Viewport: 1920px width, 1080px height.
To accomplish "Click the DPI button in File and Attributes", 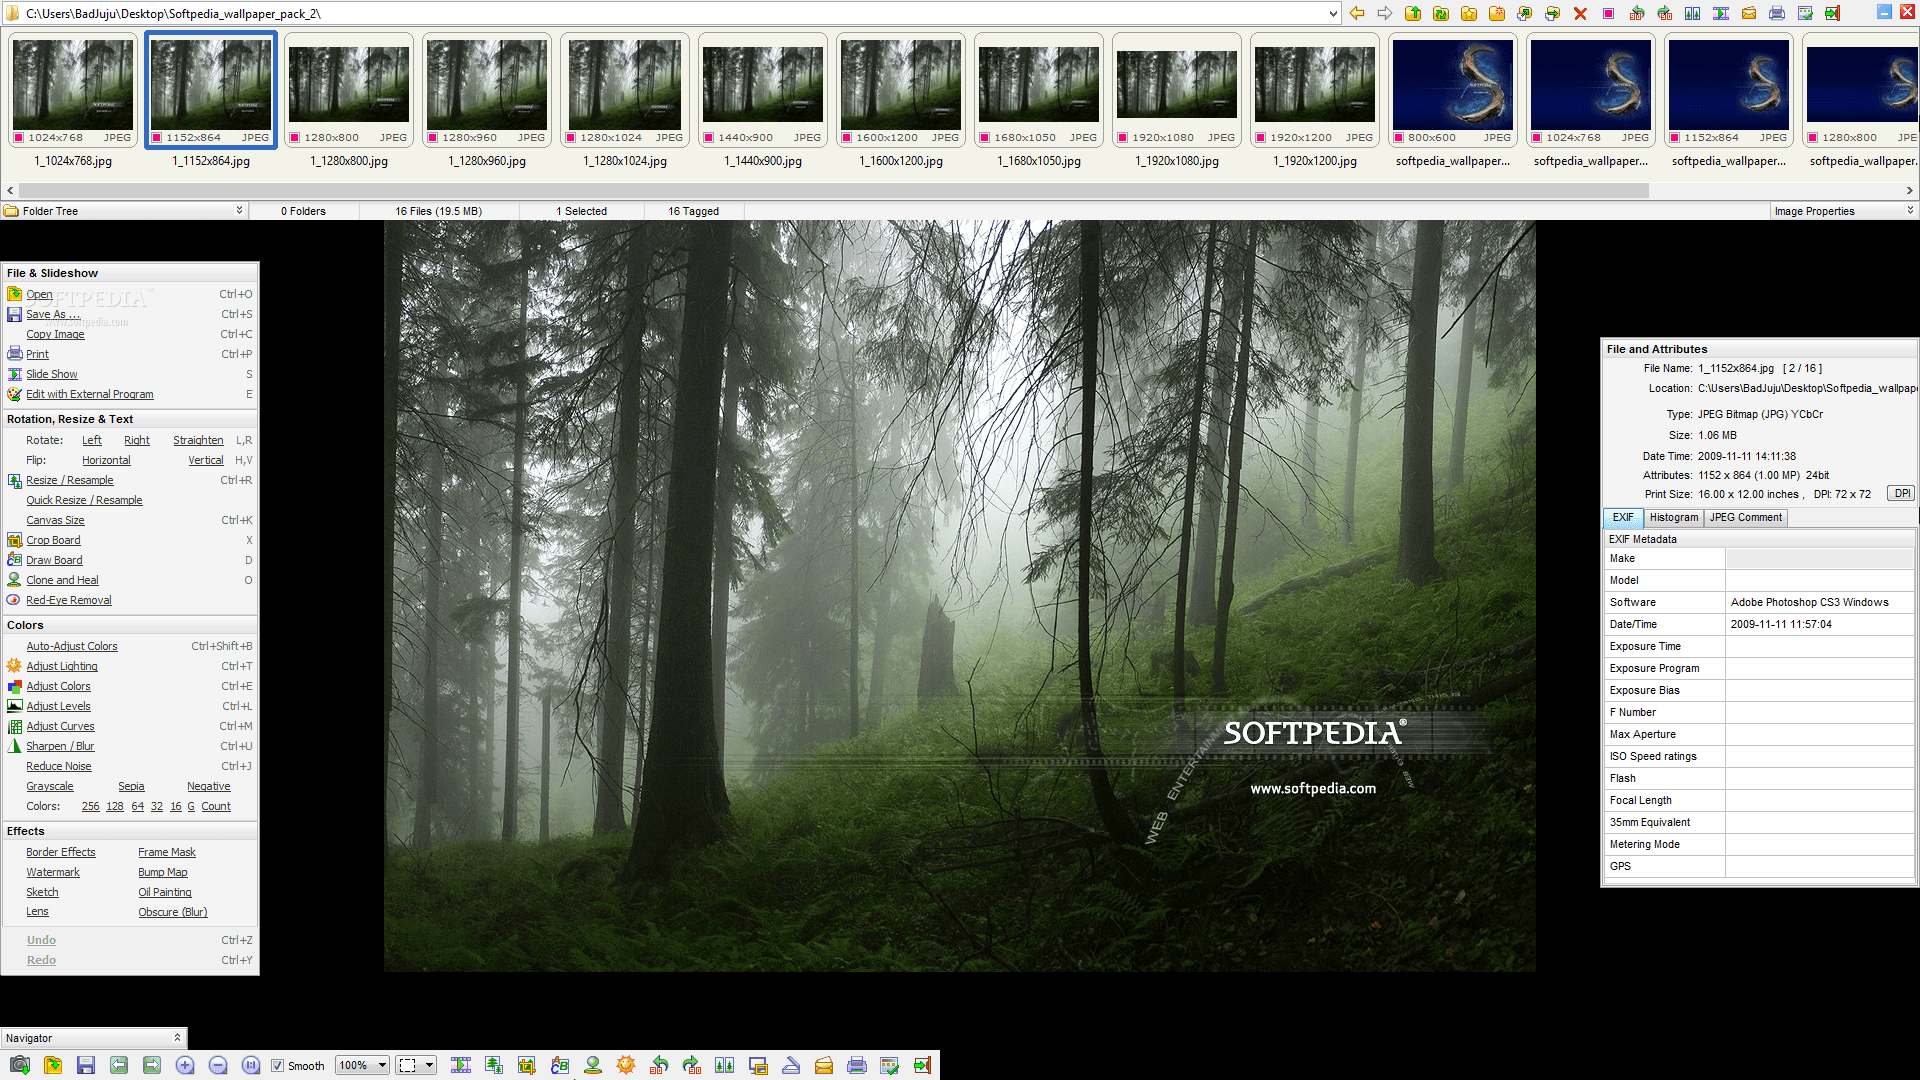I will (1900, 493).
